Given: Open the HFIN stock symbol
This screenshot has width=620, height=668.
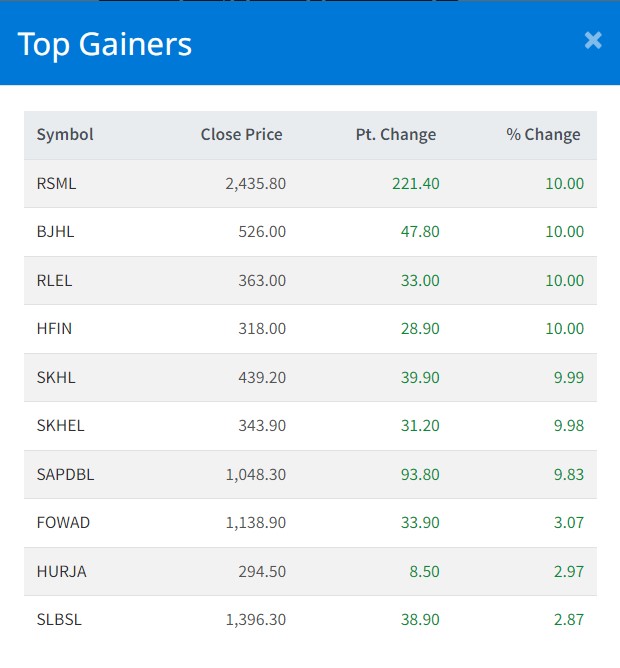Looking at the screenshot, I should (54, 329).
